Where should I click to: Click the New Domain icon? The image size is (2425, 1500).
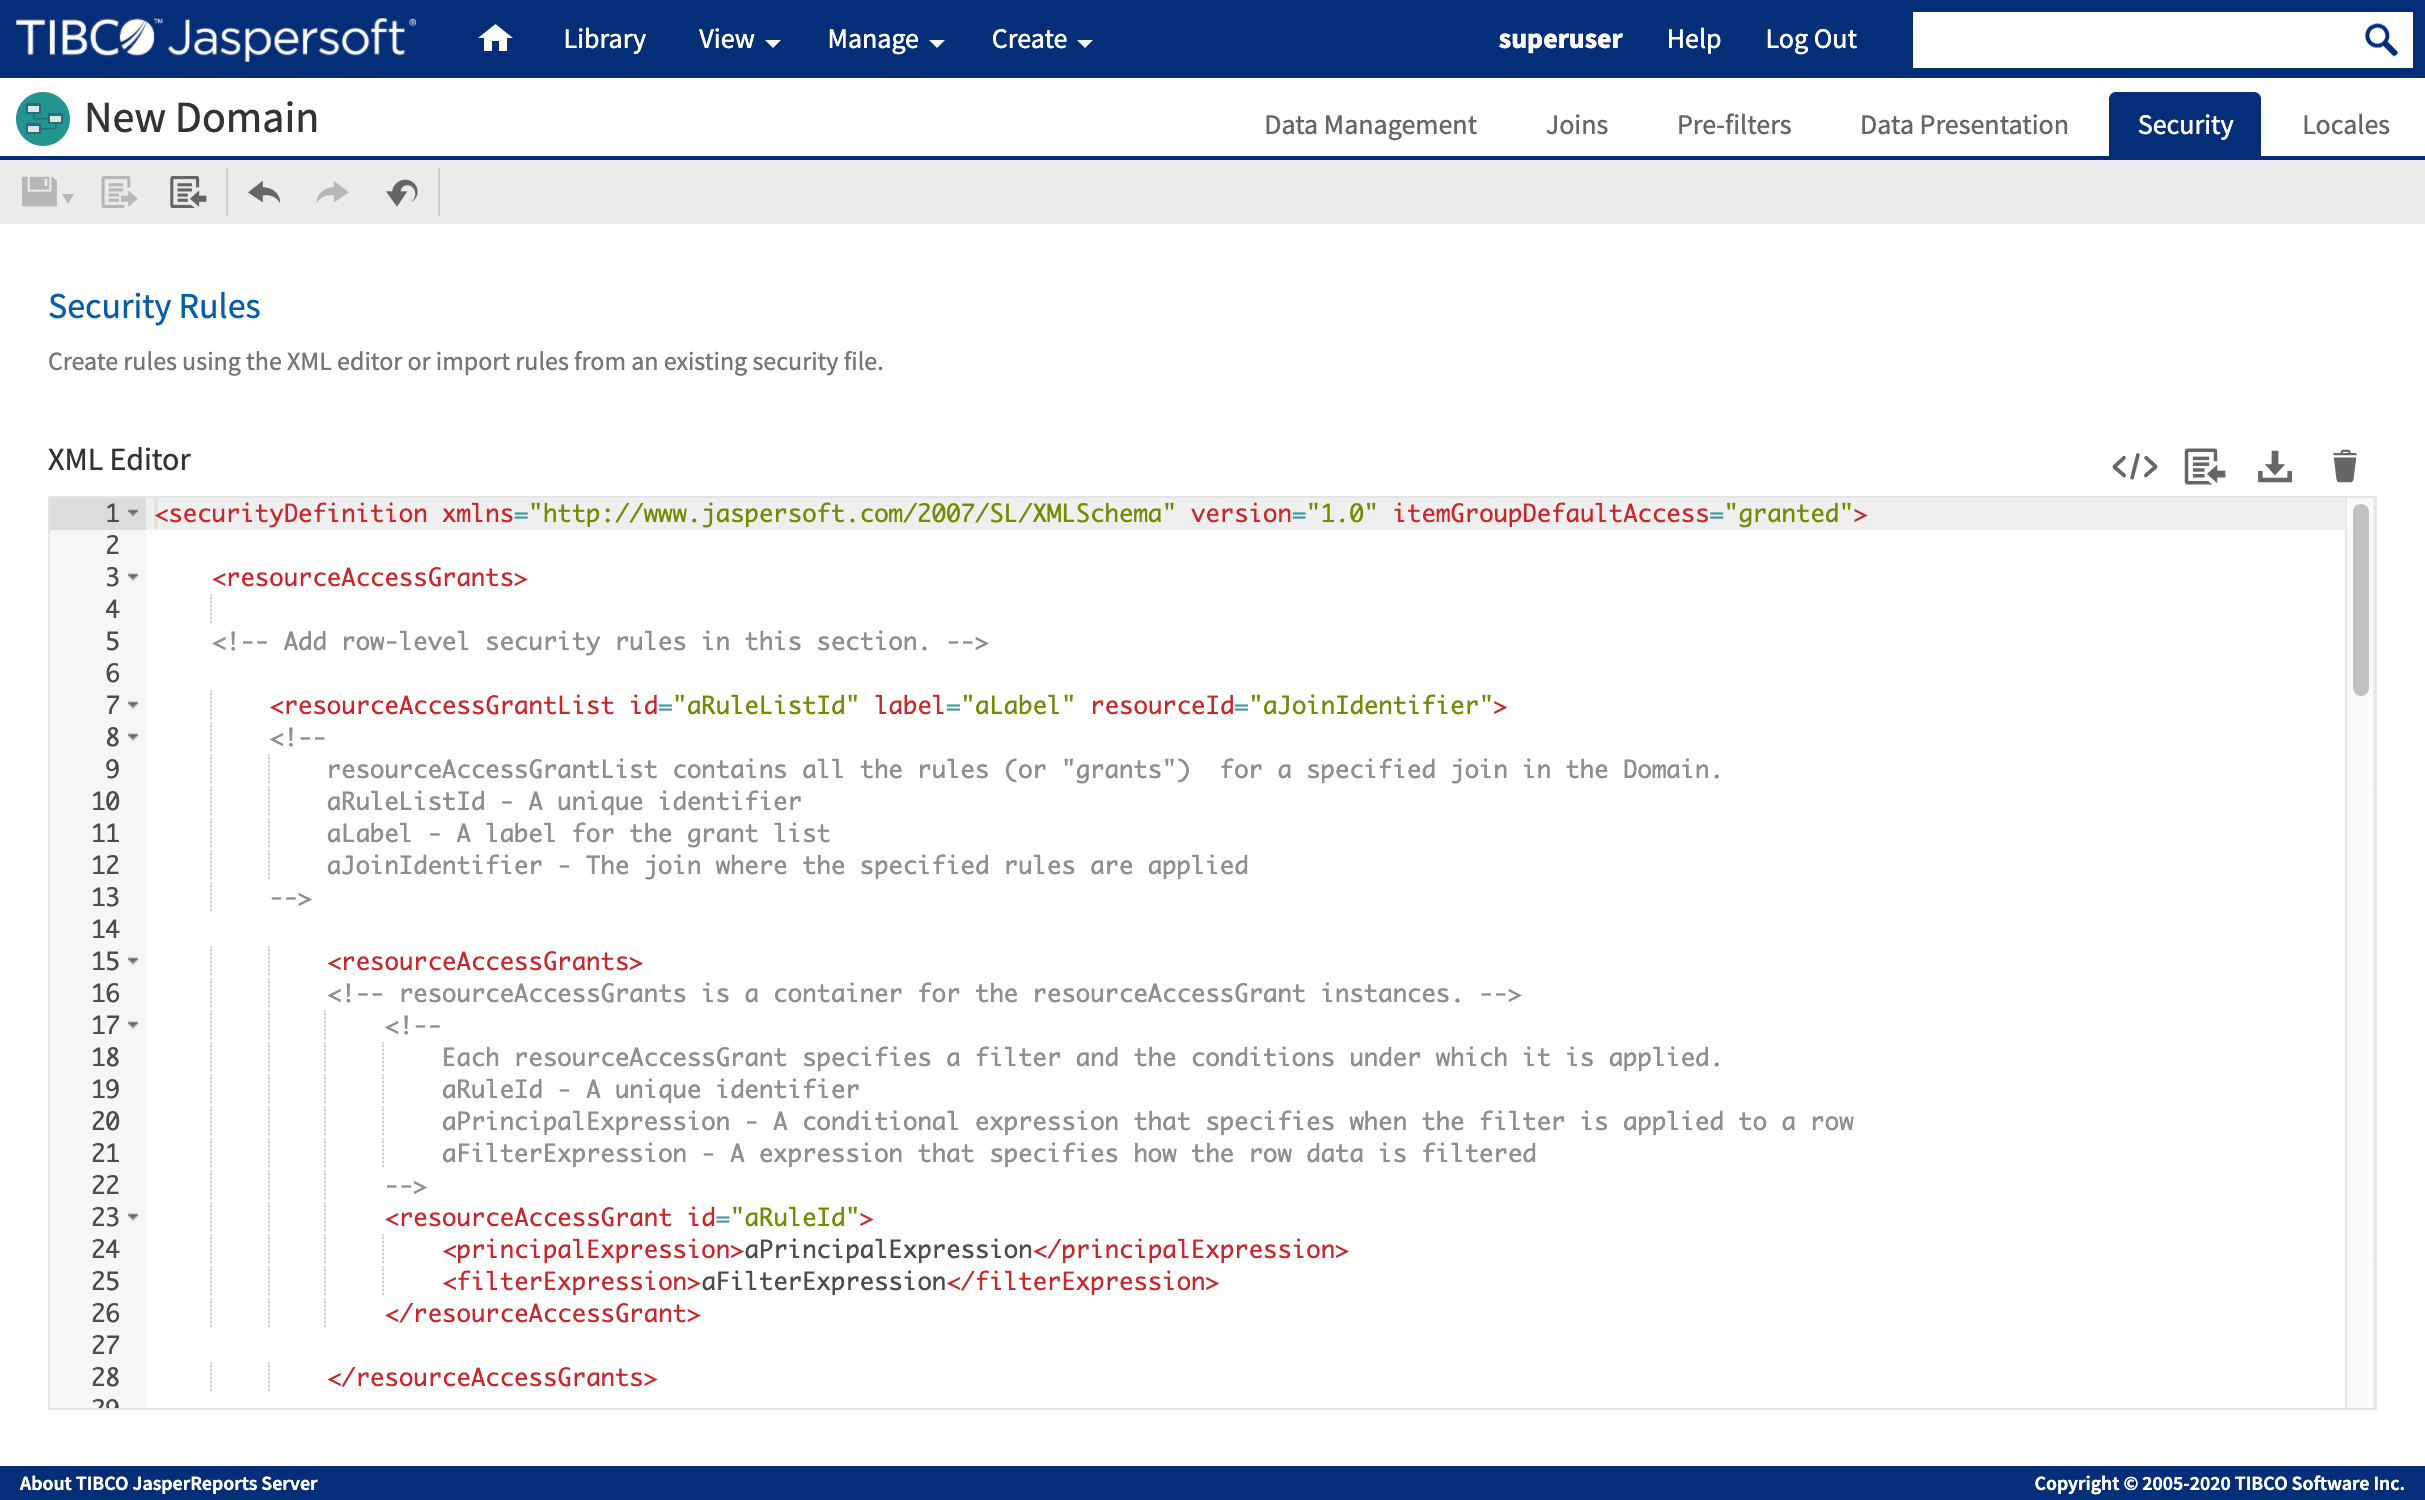(43, 119)
